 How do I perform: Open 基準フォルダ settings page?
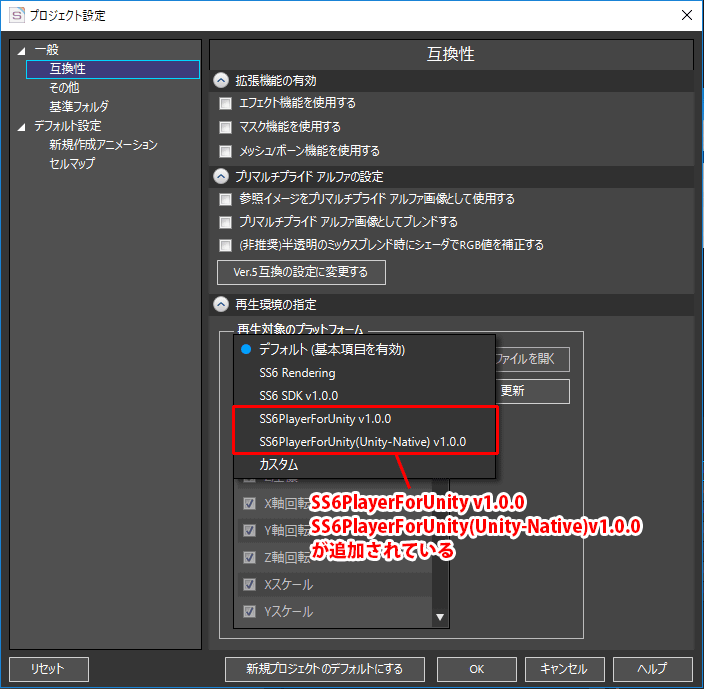[79, 106]
